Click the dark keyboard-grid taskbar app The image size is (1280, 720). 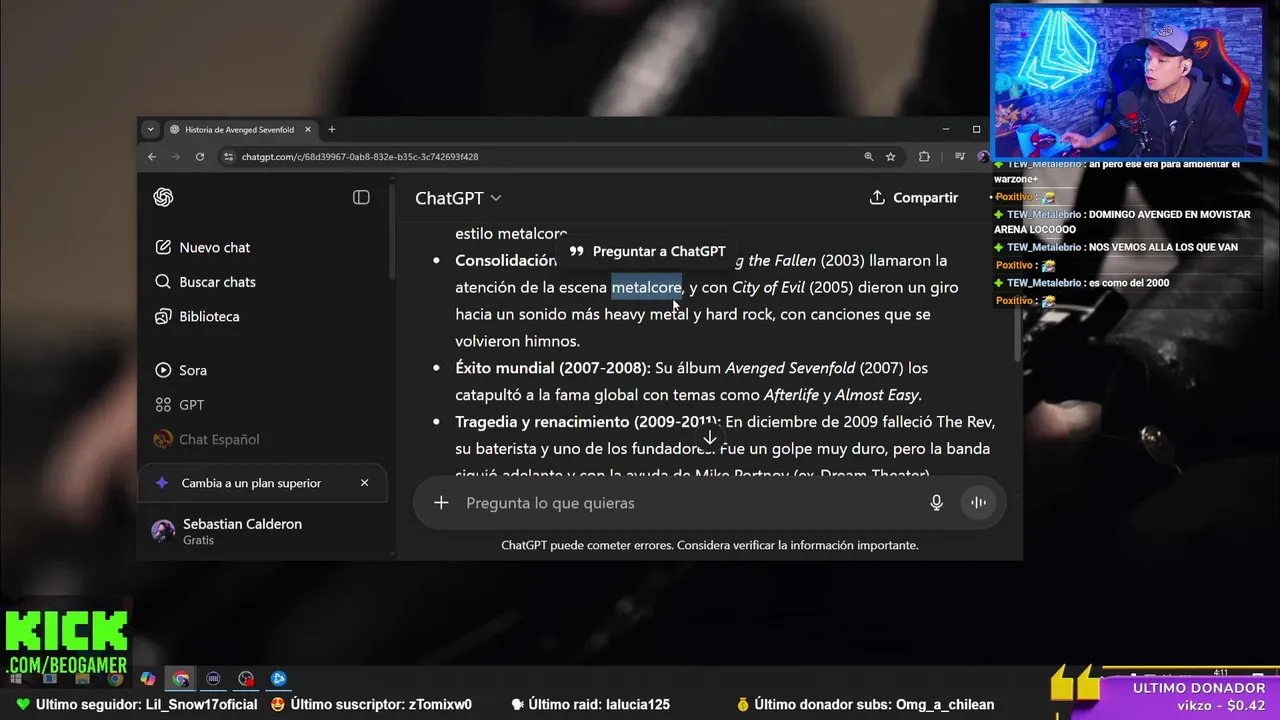[213, 679]
